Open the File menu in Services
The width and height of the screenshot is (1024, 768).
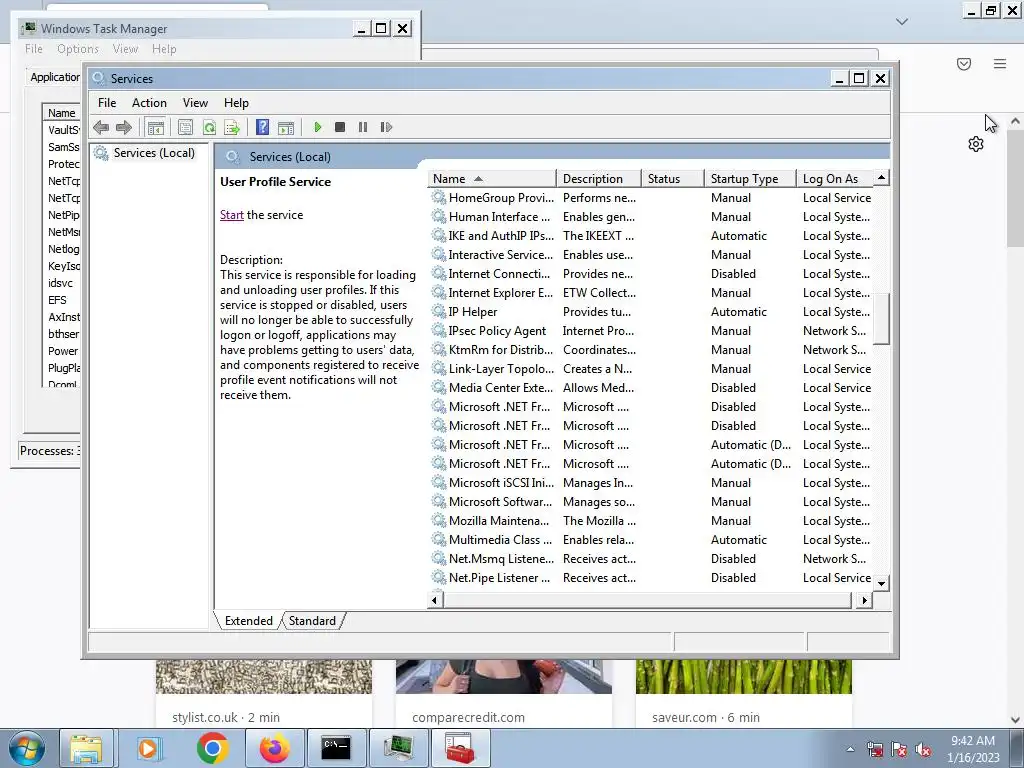(x=107, y=103)
